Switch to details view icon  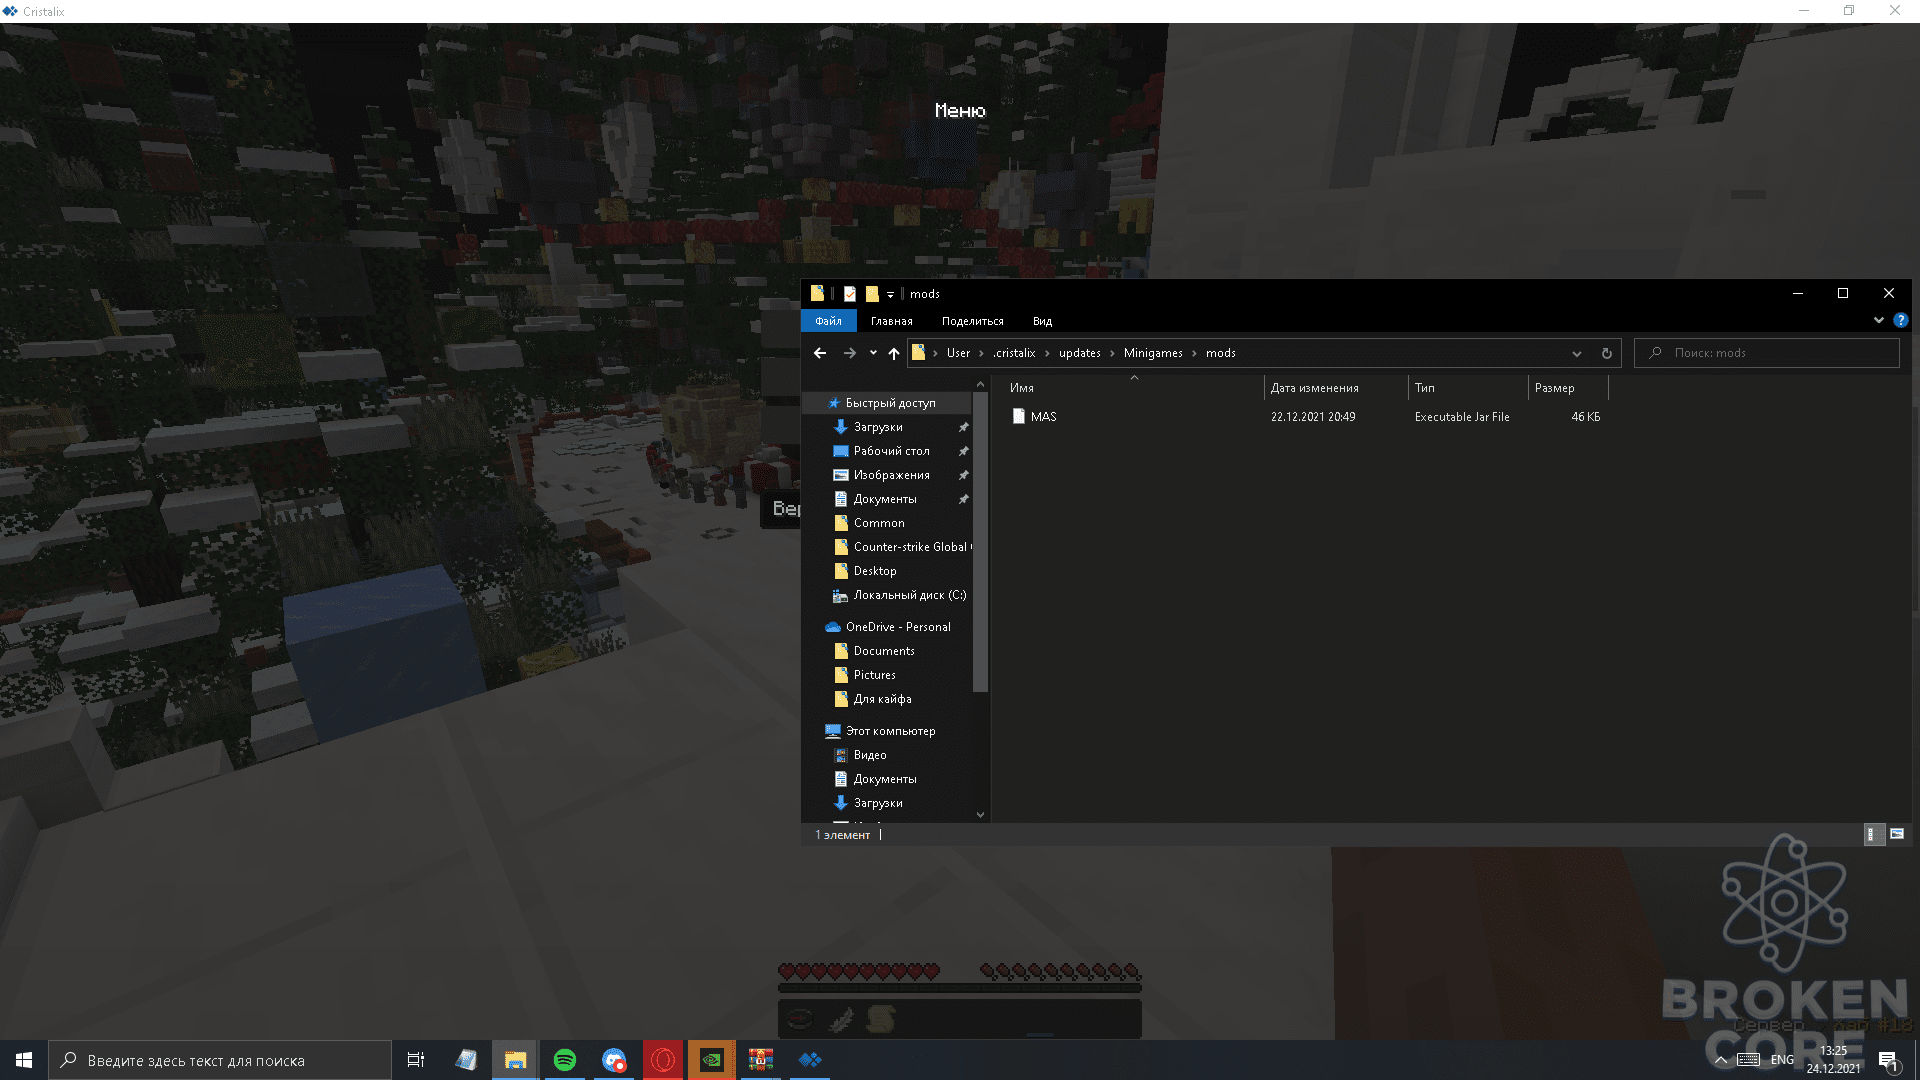click(1874, 834)
